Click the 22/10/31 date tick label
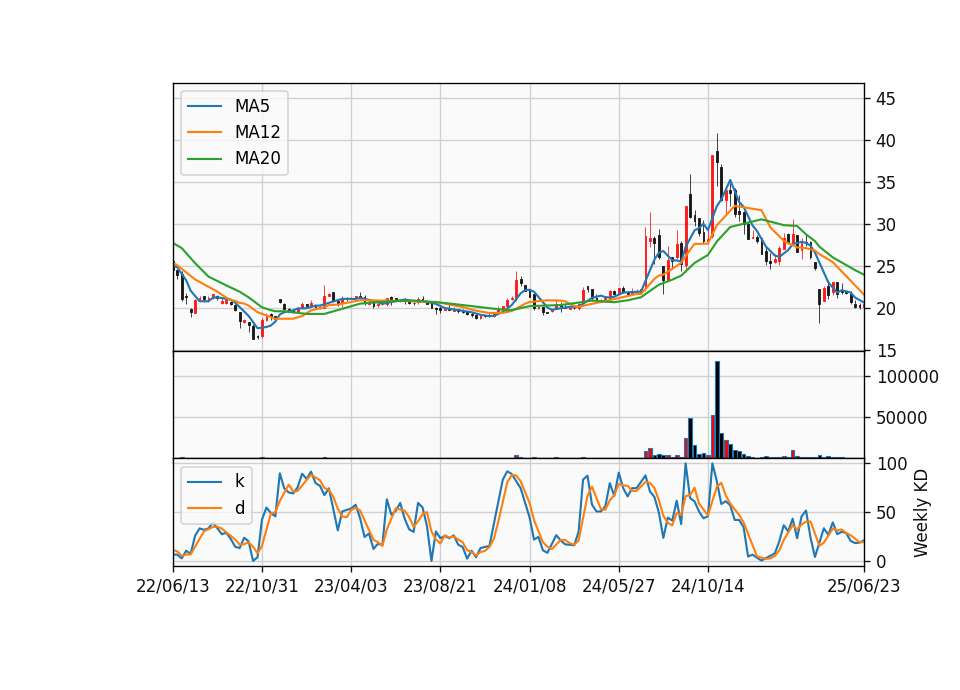960x690 pixels. tap(261, 586)
